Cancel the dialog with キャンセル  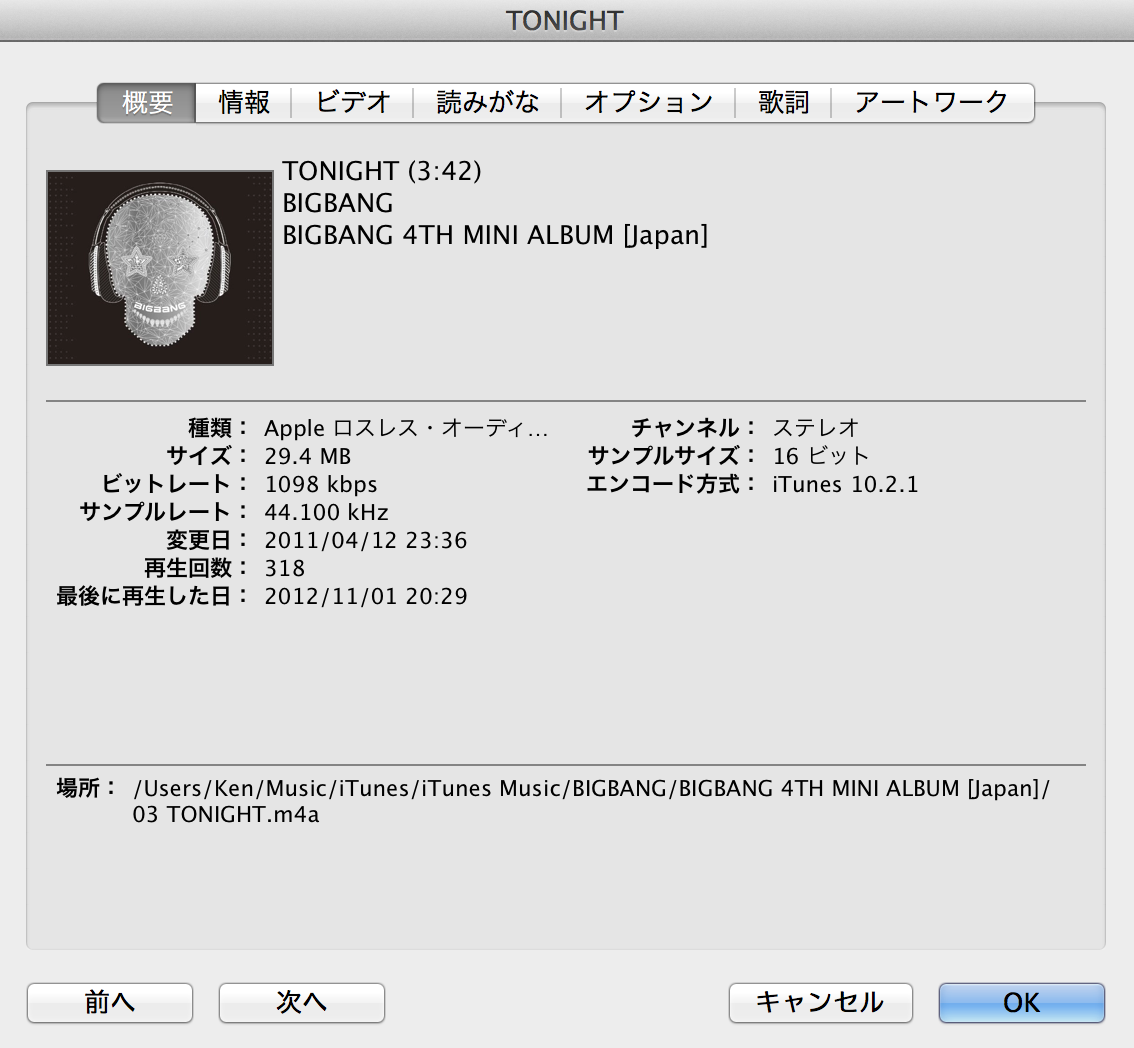point(820,1002)
